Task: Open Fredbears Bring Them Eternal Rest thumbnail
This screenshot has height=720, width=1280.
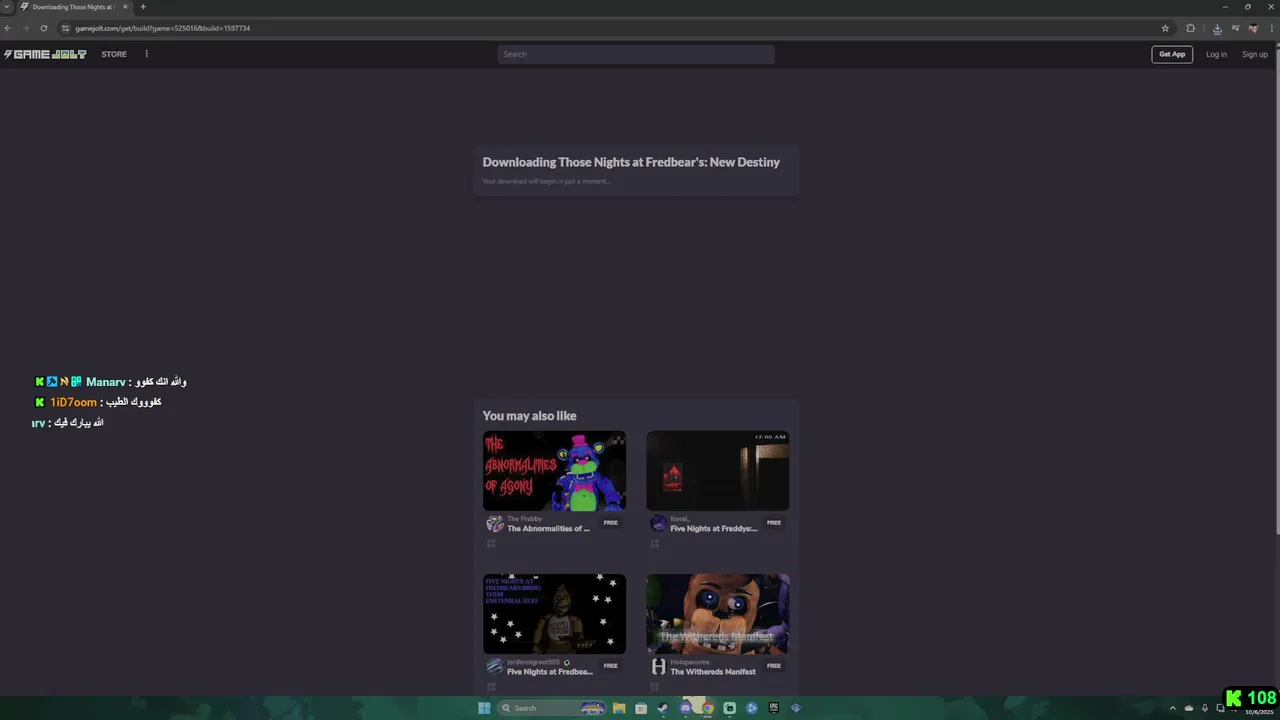Action: pyautogui.click(x=554, y=614)
